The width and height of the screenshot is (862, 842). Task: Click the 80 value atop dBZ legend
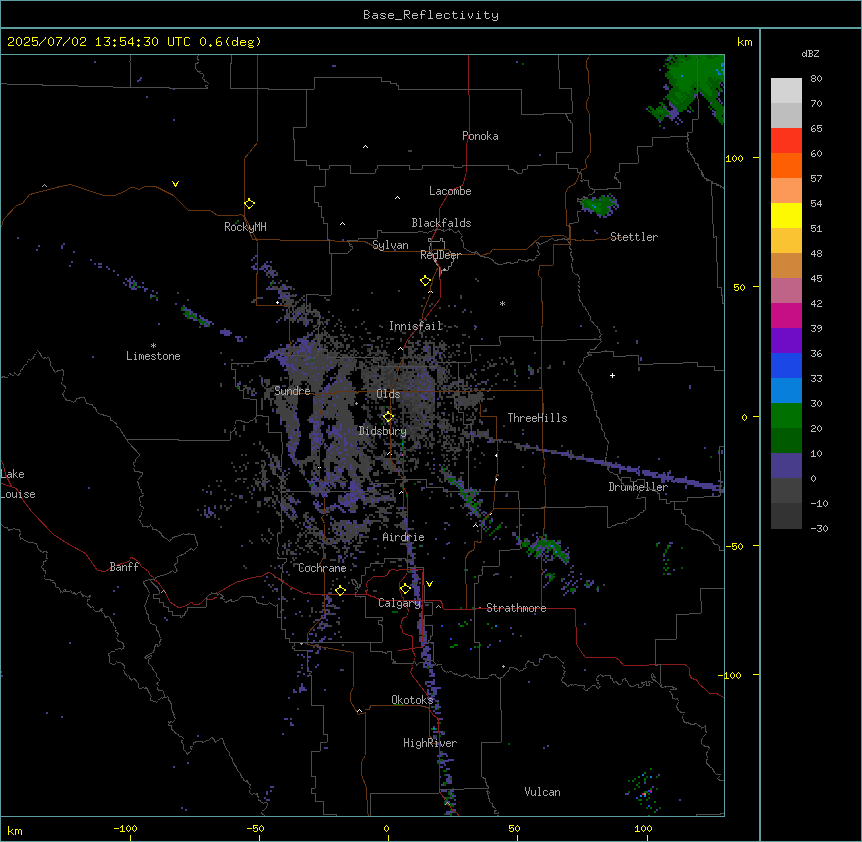point(816,79)
